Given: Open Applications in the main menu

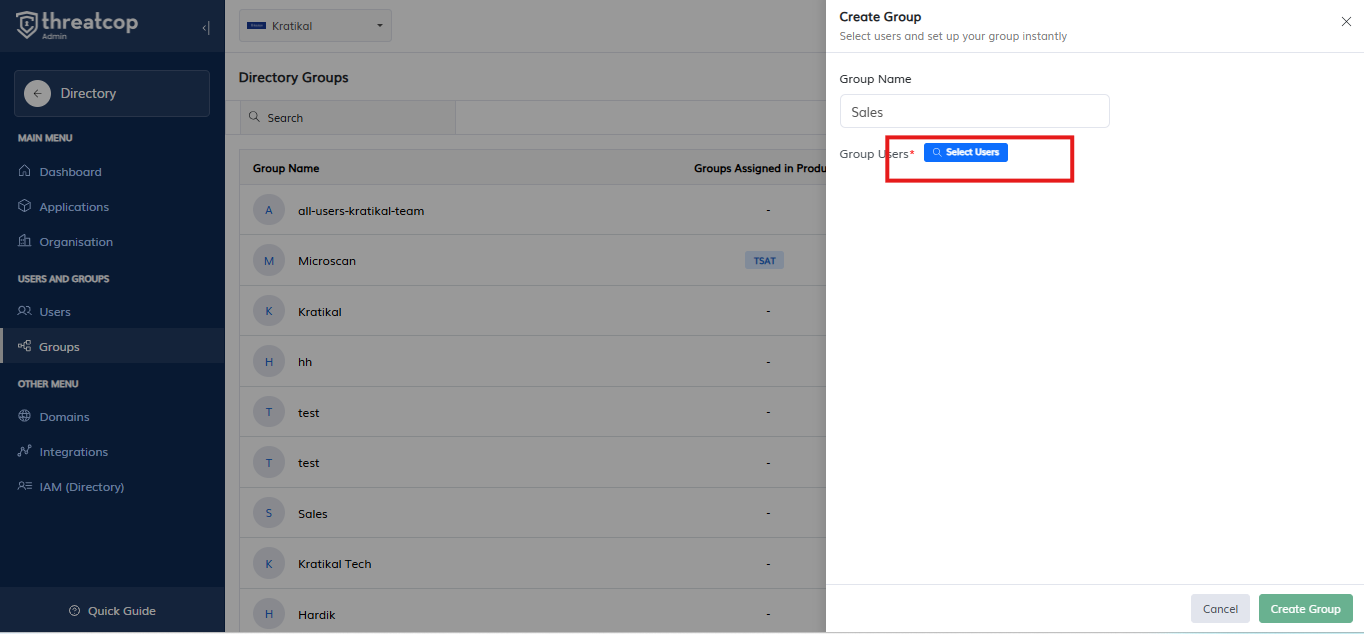Looking at the screenshot, I should pos(73,207).
